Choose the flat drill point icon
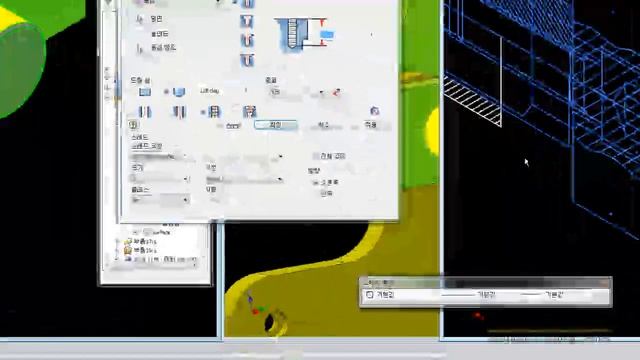The height and width of the screenshot is (360, 640). click(144, 92)
